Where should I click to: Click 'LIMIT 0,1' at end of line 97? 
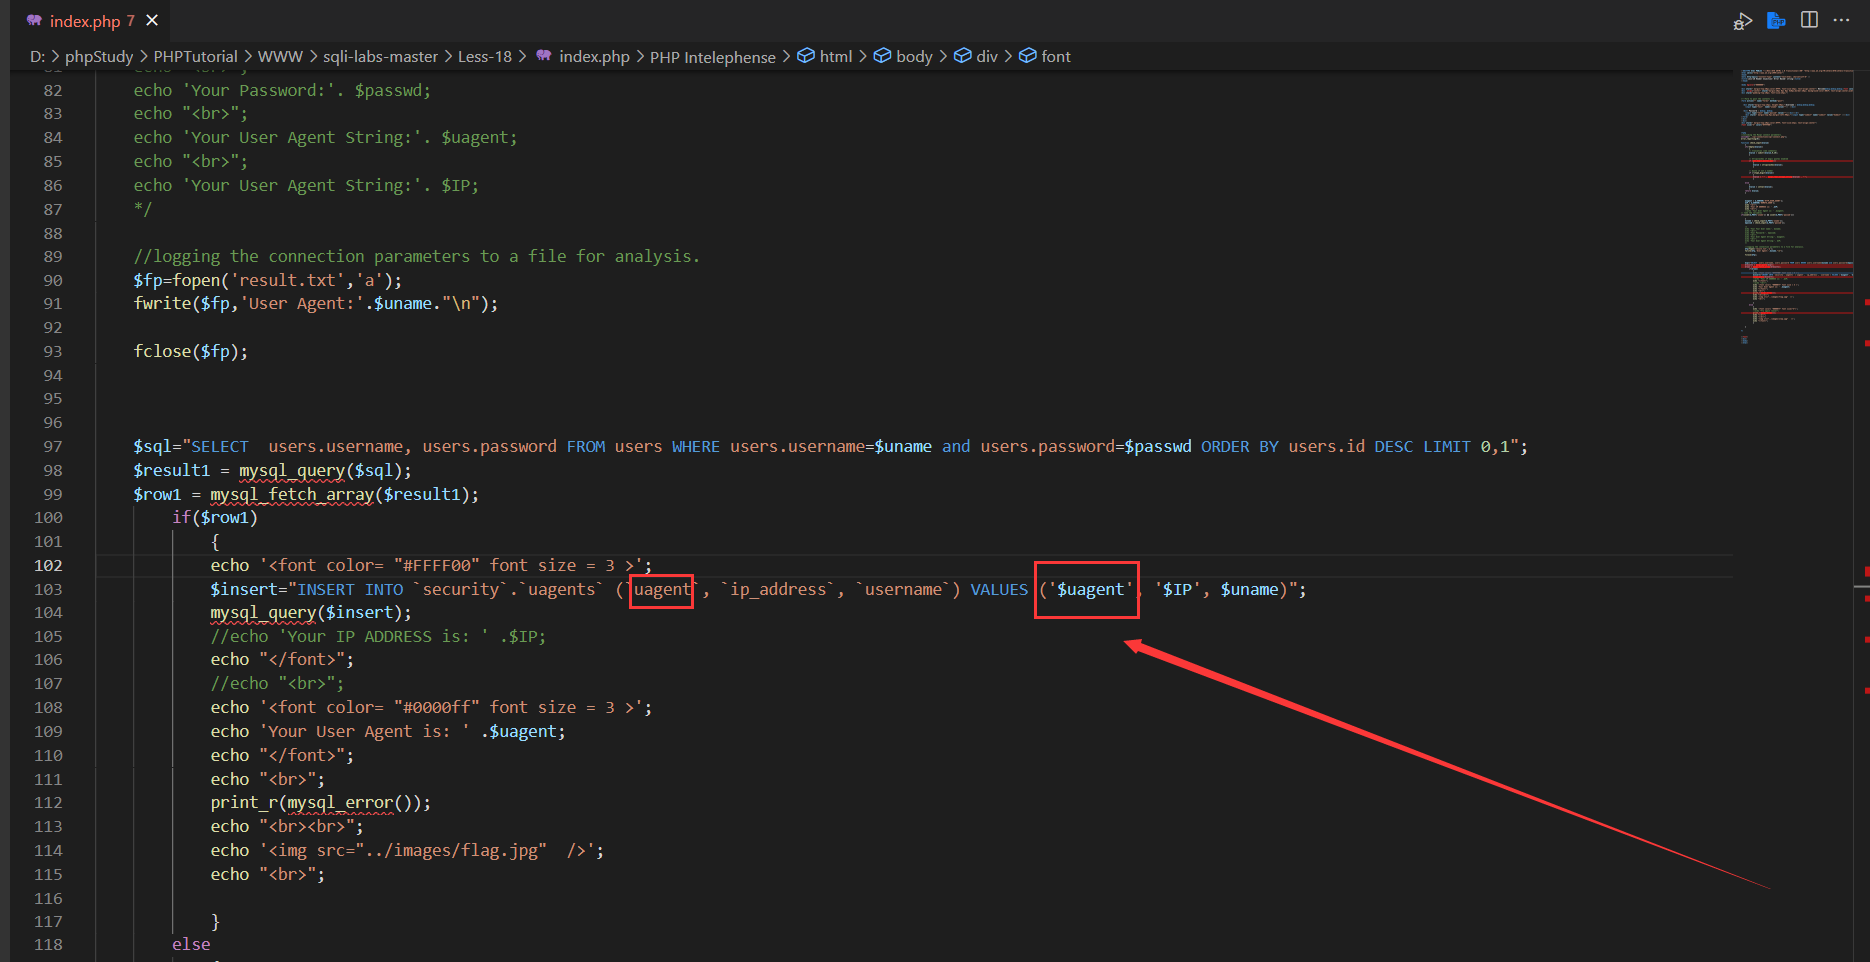point(1467,447)
